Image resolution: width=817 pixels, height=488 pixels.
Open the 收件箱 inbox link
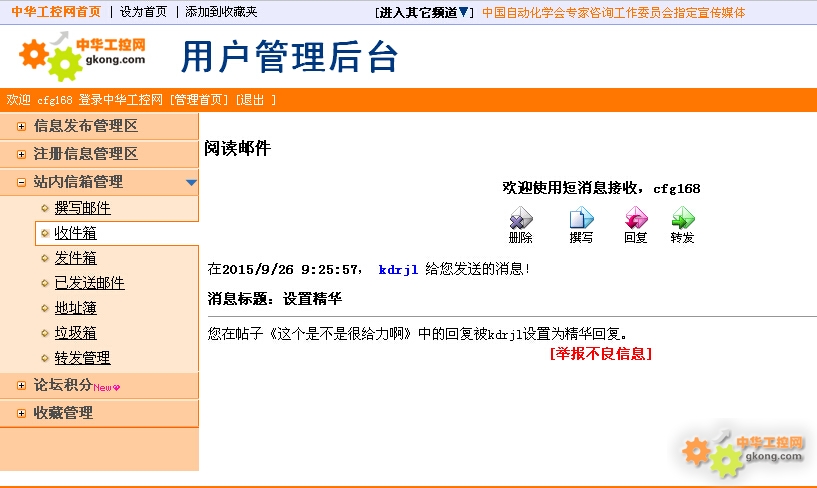(x=76, y=233)
